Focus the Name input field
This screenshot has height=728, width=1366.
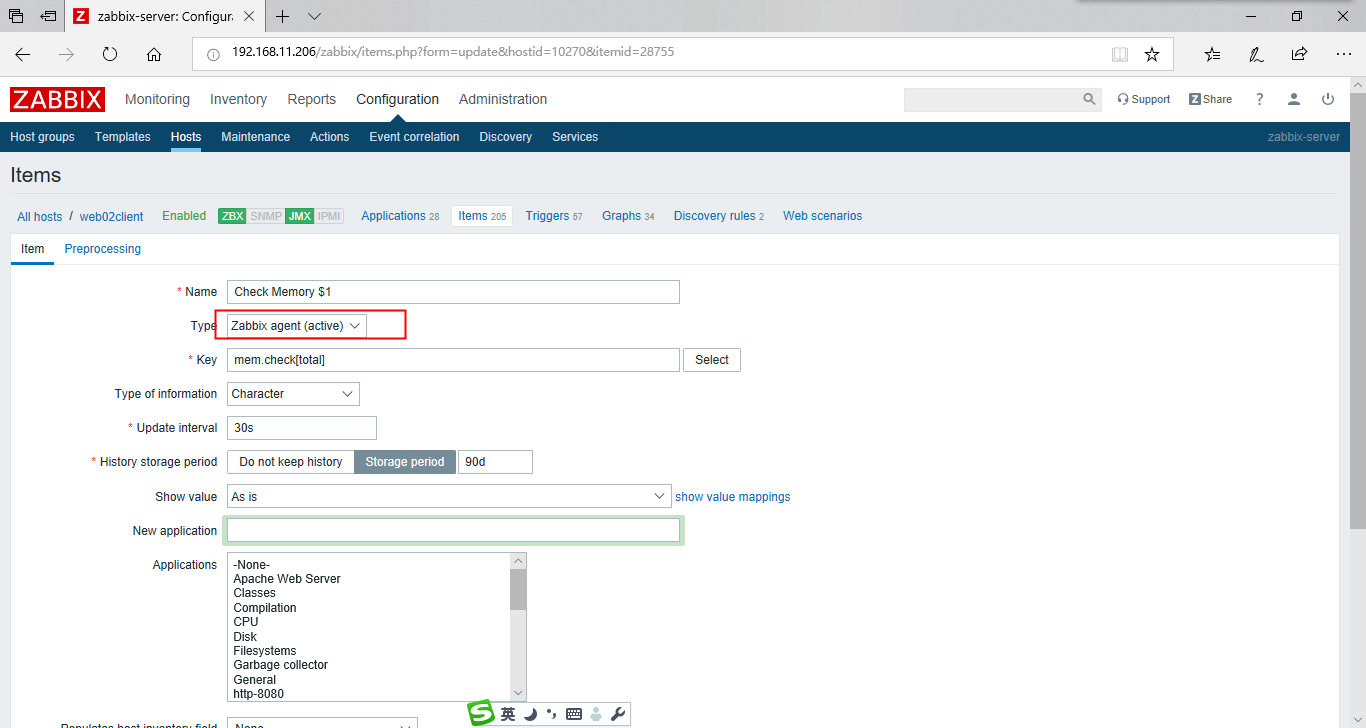click(x=453, y=292)
